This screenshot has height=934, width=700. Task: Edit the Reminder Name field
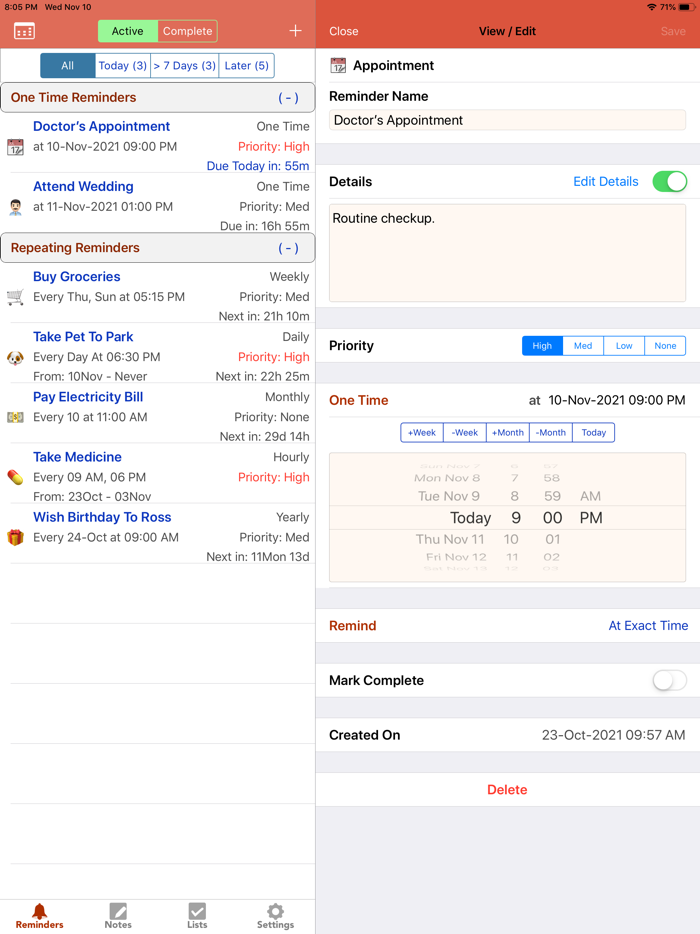click(x=507, y=120)
